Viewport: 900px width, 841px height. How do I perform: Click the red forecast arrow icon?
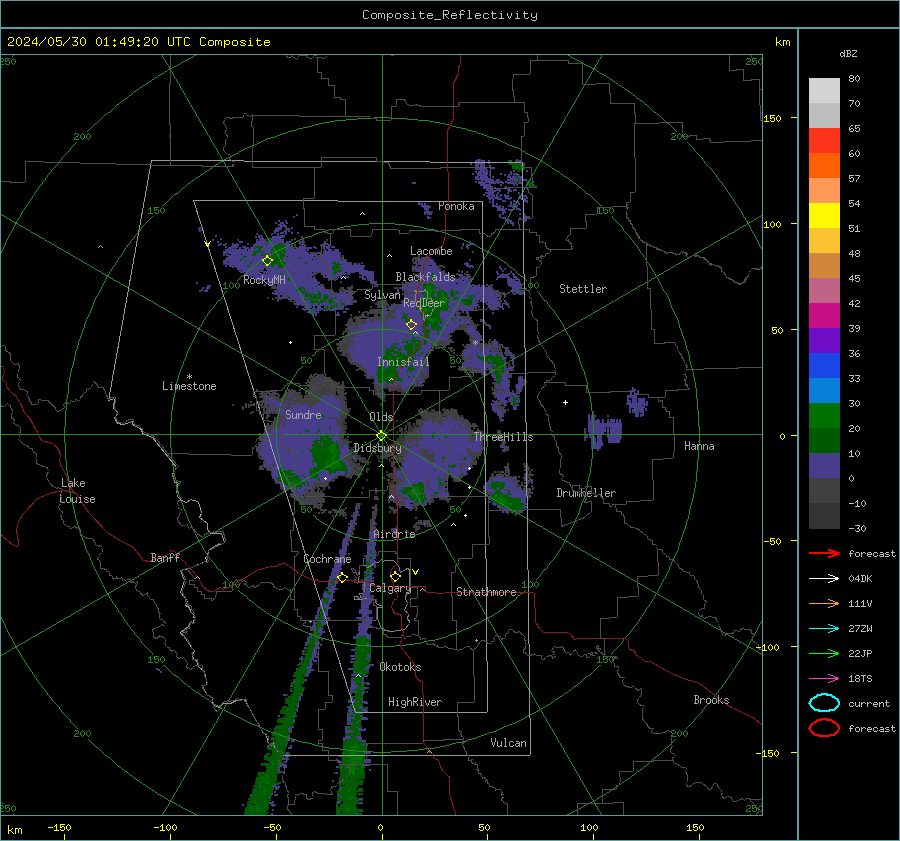824,553
